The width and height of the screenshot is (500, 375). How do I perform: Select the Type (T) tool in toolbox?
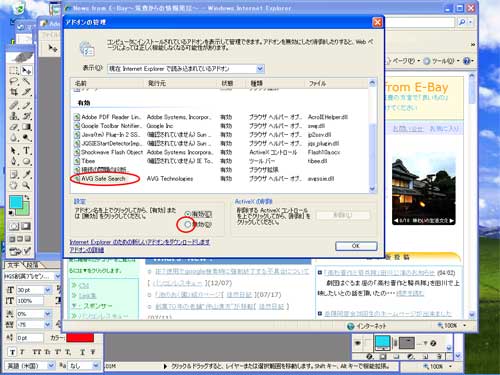pyautogui.click(x=26, y=151)
